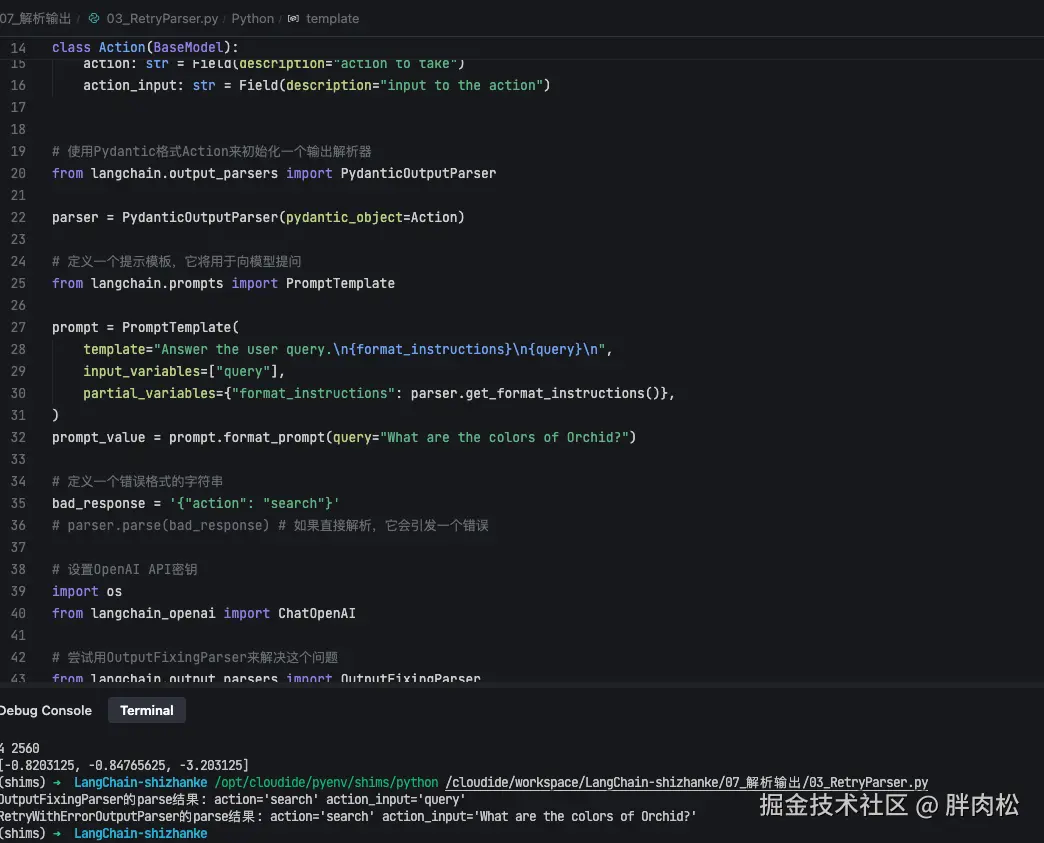
Task: Open the 03_RetryParser.py breadcrumb item
Action: click(162, 18)
